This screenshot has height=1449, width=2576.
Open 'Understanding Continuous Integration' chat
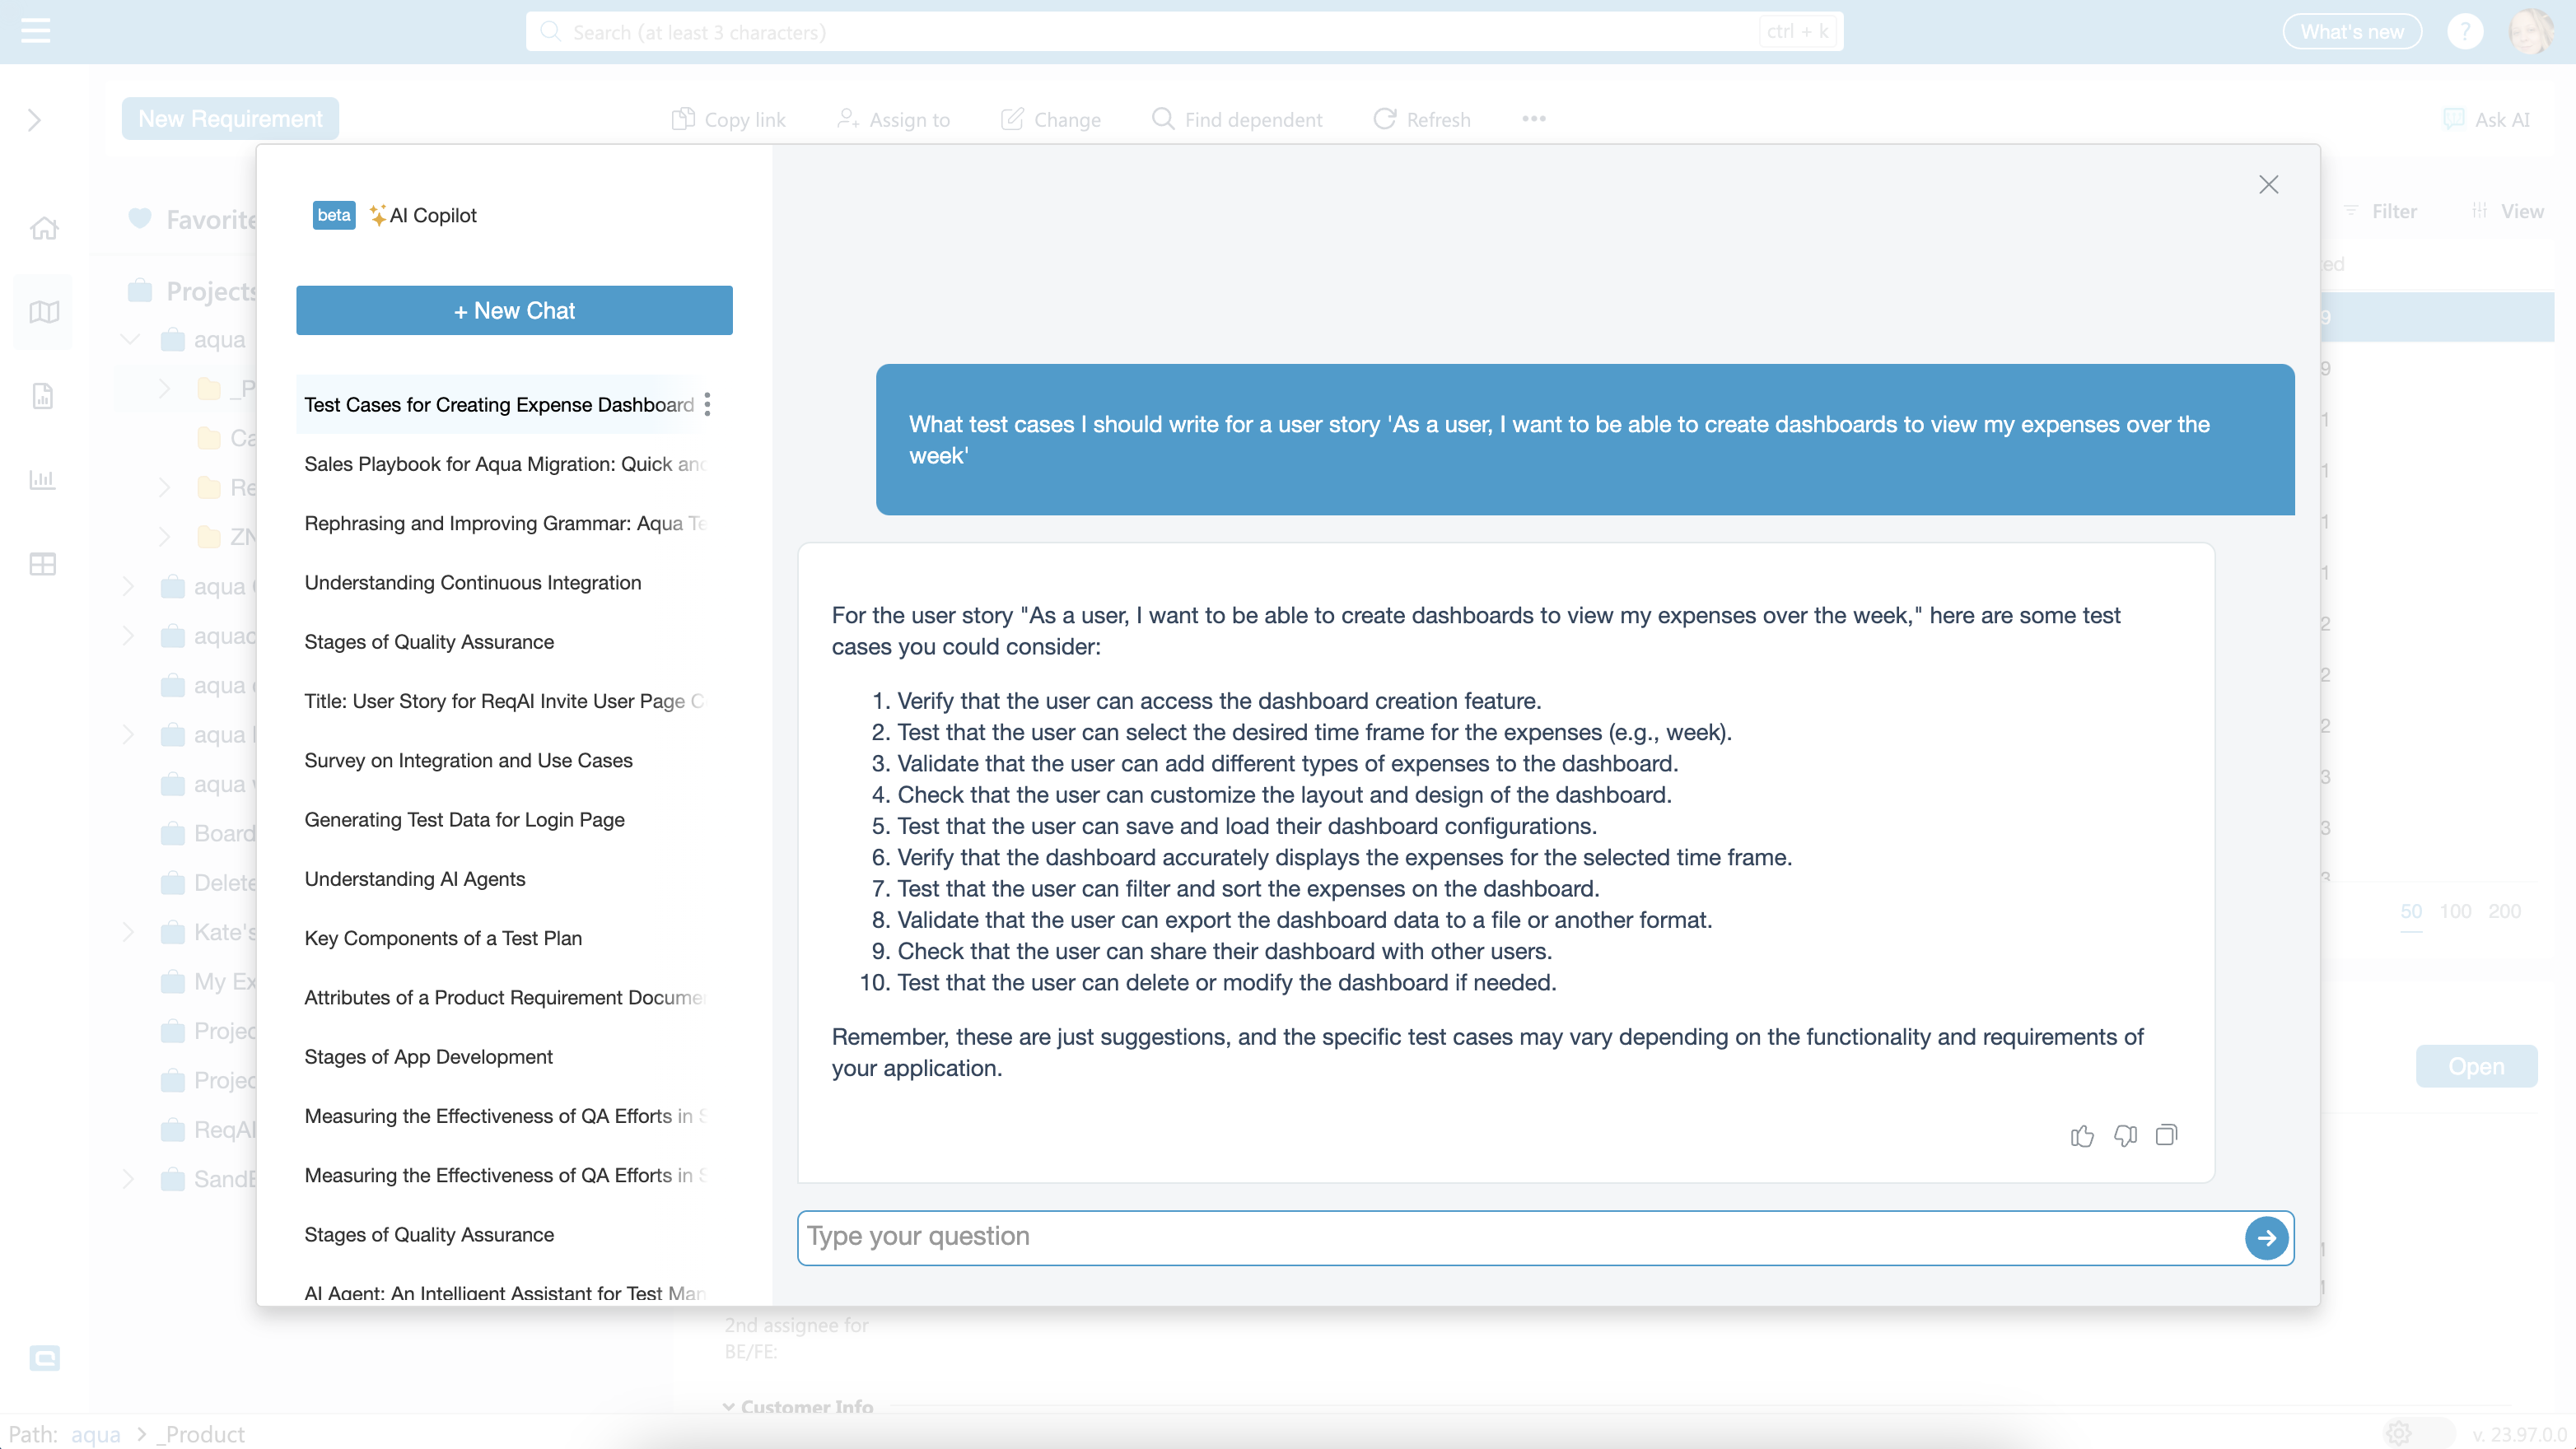point(473,582)
